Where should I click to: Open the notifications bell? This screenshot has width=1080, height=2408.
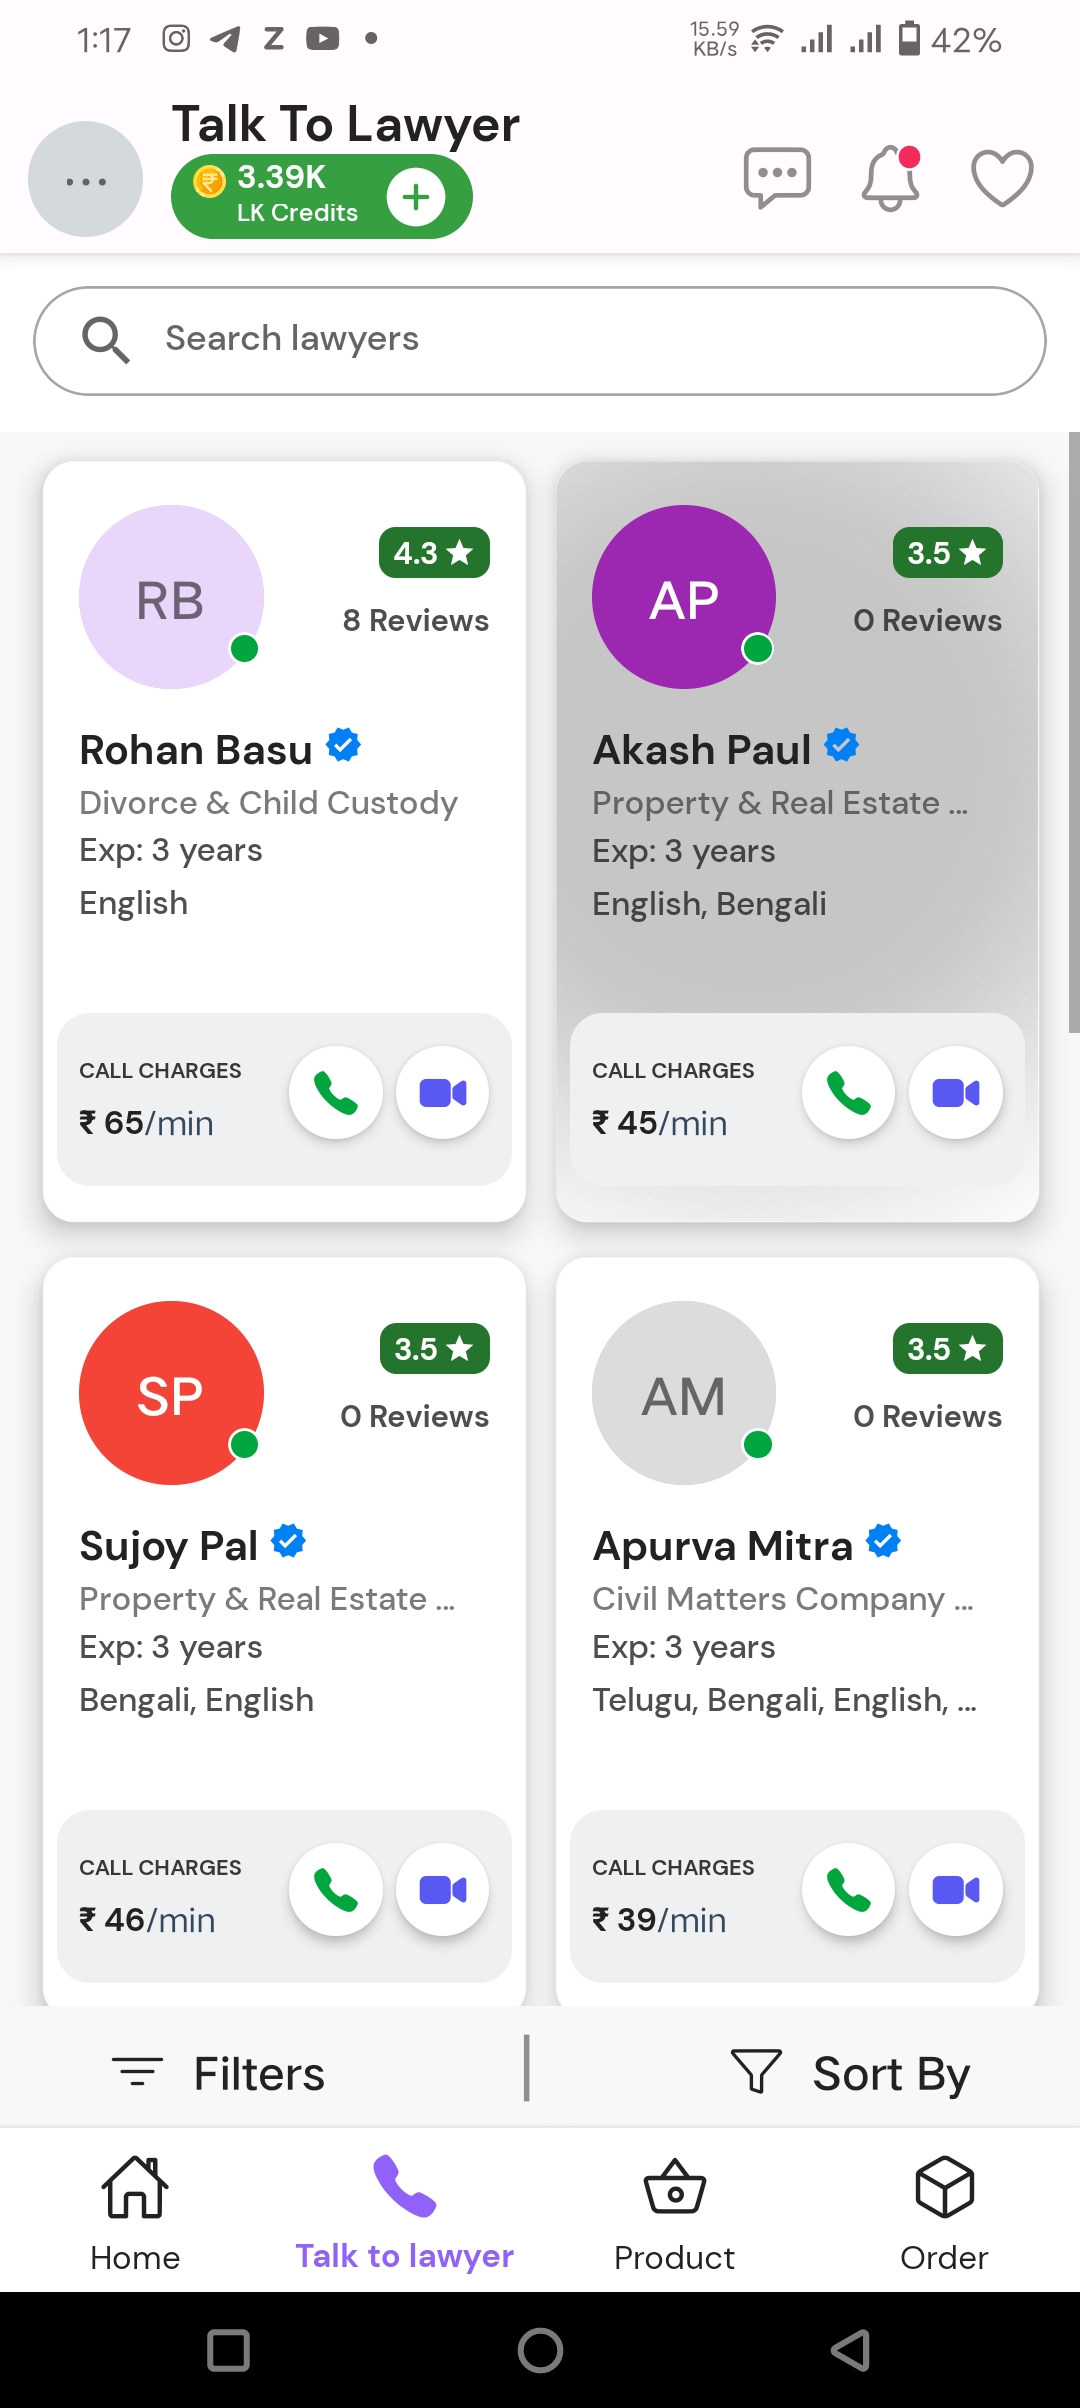coord(890,178)
